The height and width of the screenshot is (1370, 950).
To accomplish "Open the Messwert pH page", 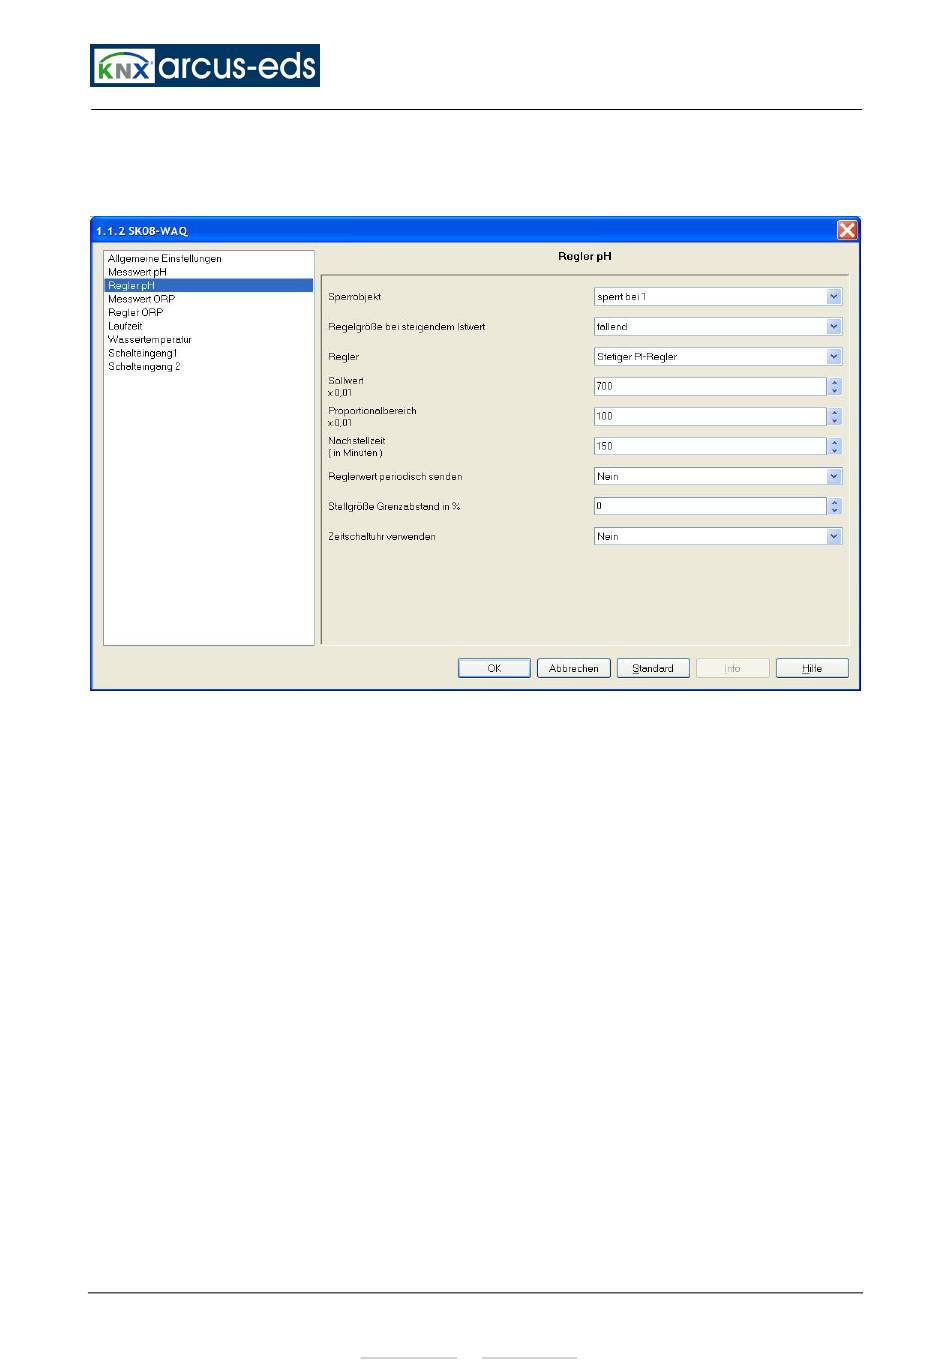I will coord(137,272).
